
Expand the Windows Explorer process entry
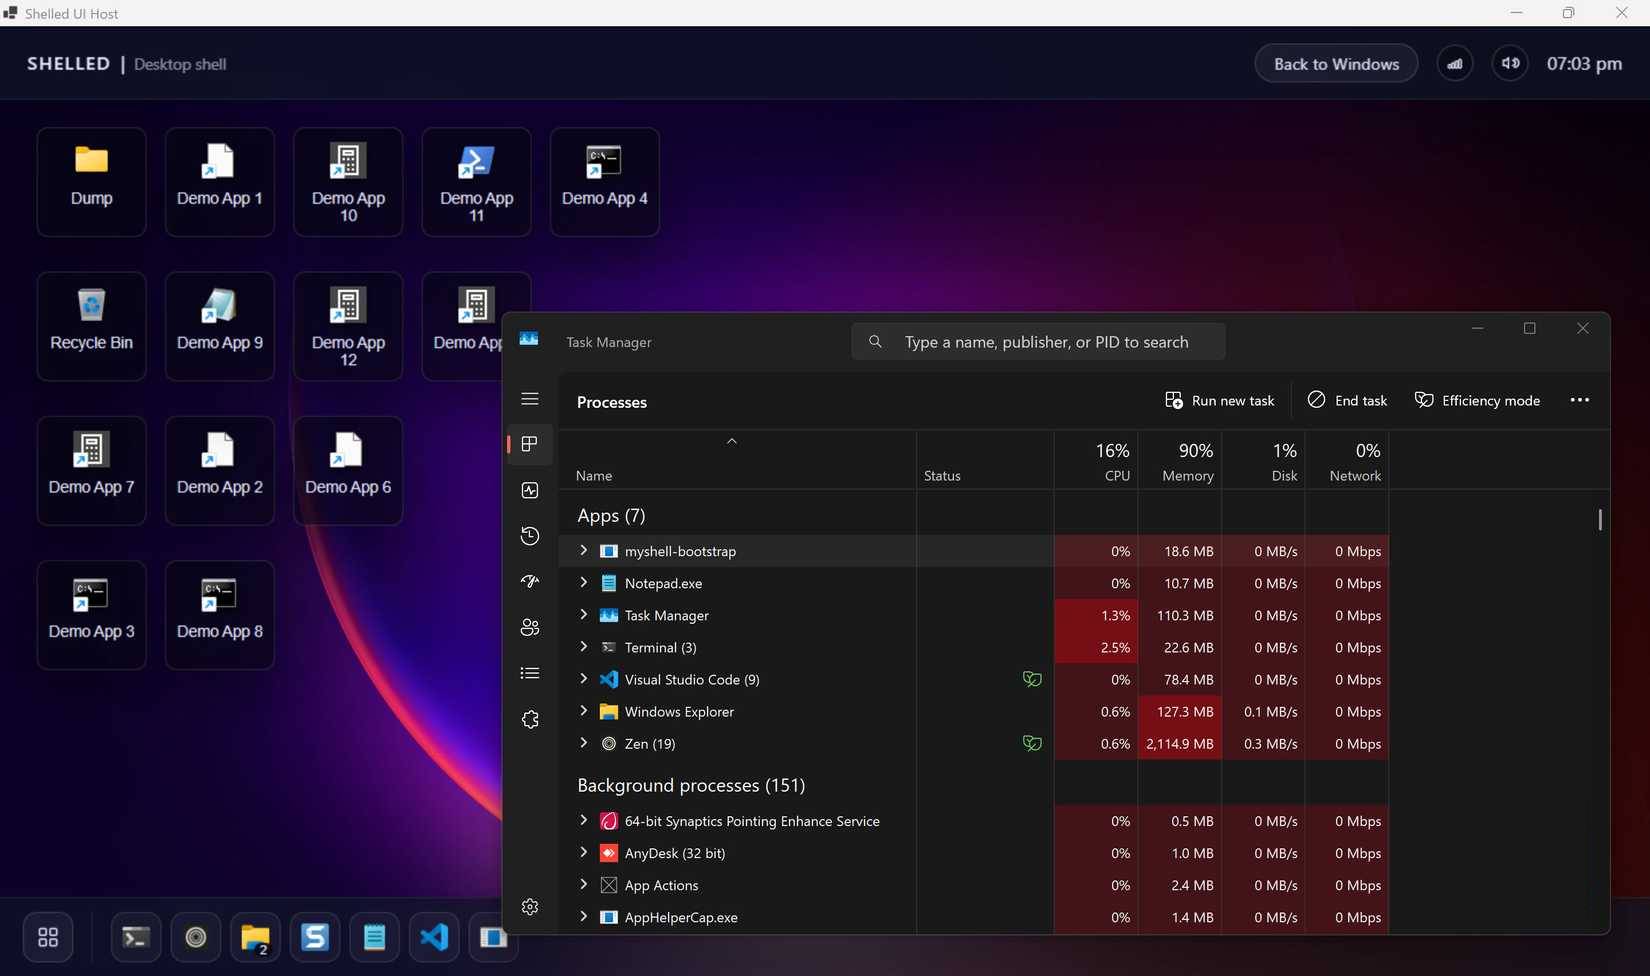(x=583, y=711)
